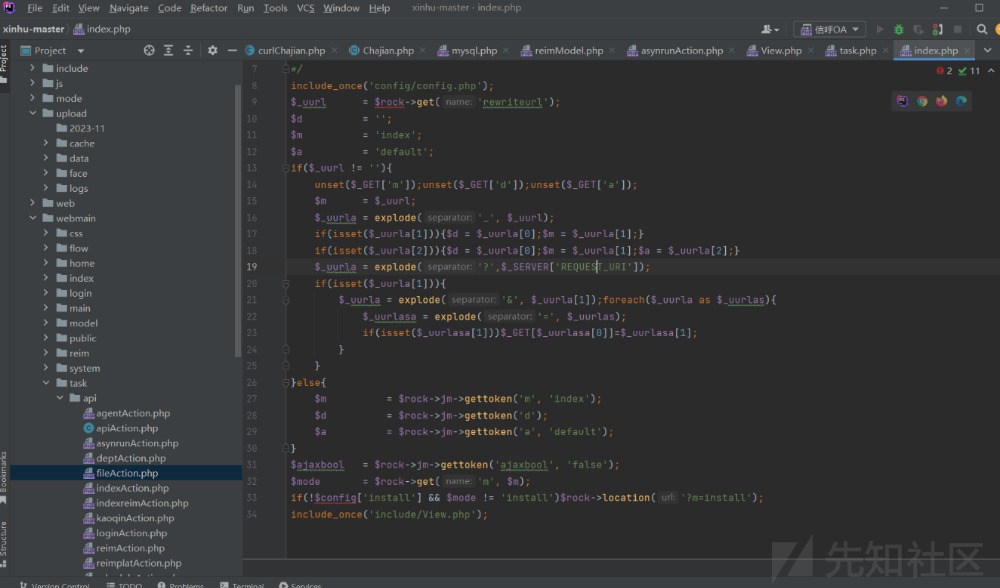
Task: Expand the include folder
Action: 33,68
